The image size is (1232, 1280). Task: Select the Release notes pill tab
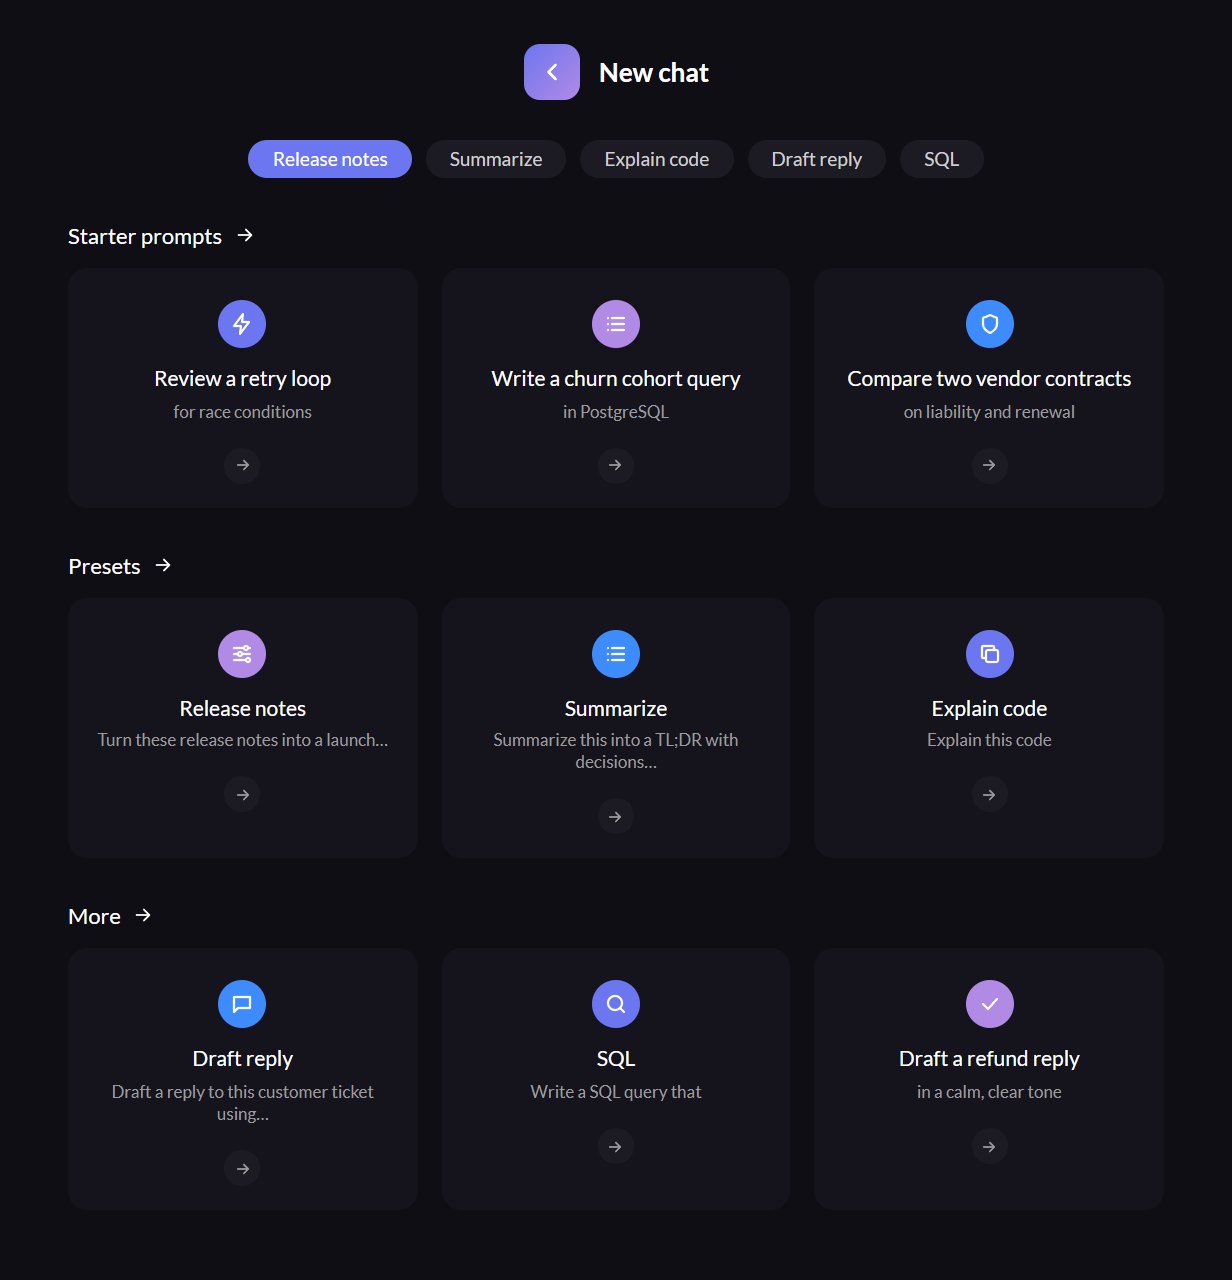tap(330, 159)
